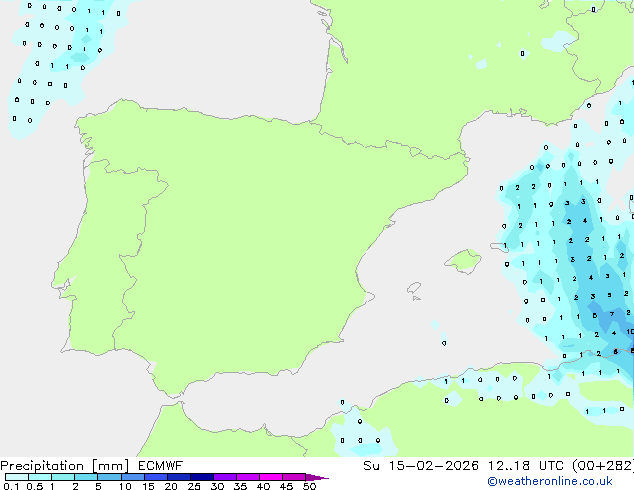Click the legend tick label '35'
634x490 pixels.
click(x=240, y=486)
